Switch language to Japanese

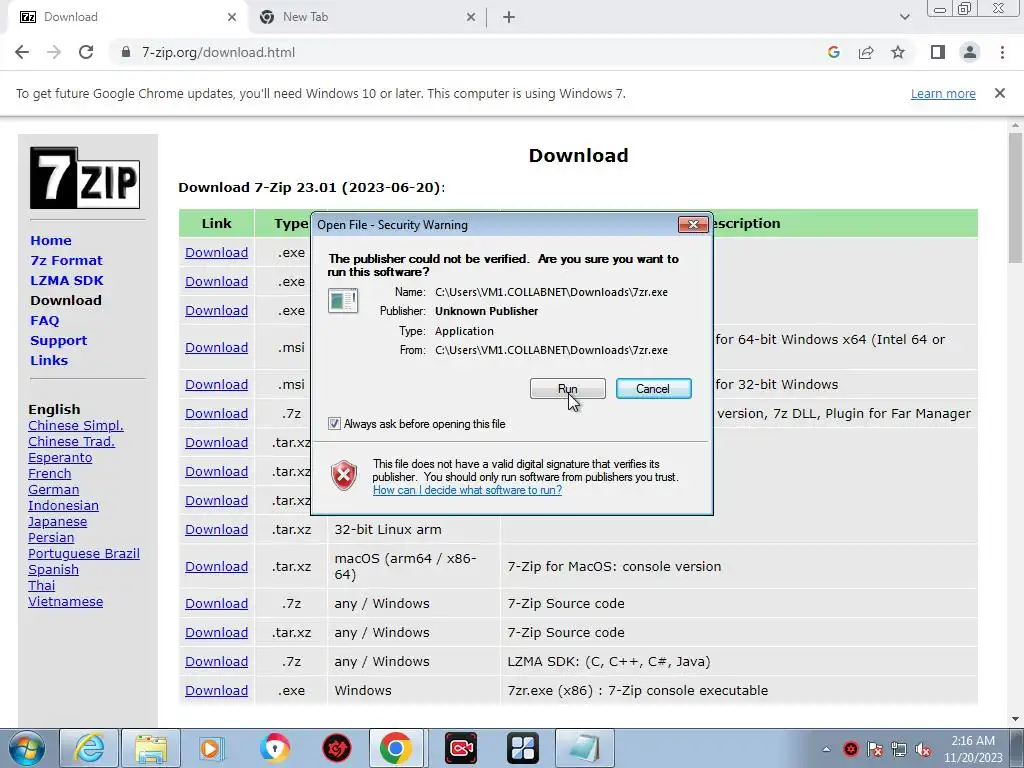point(57,522)
